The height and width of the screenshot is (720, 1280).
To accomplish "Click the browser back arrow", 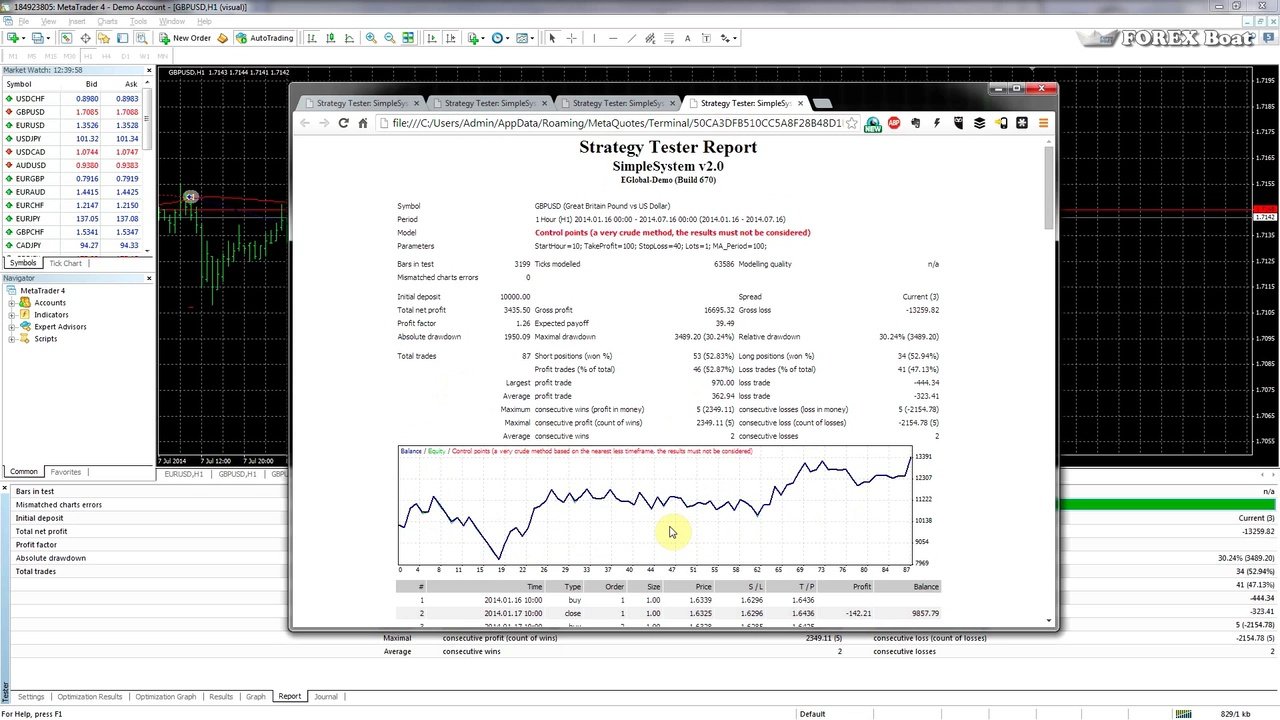I will 304,123.
